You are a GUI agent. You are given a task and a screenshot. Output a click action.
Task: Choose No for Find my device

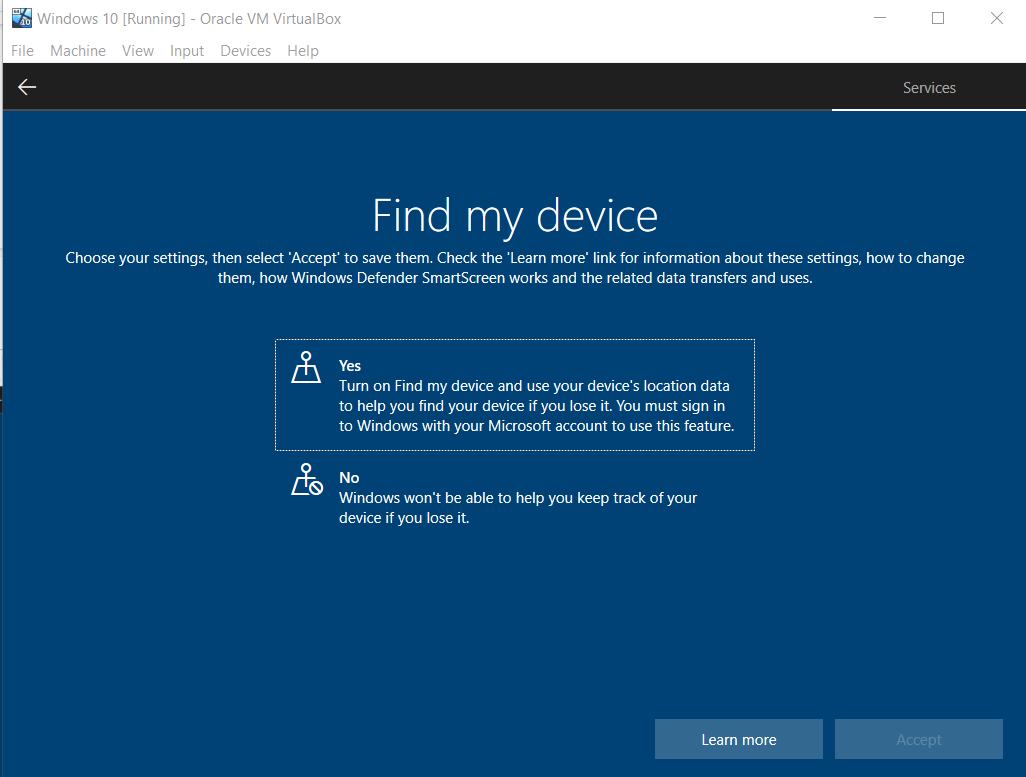point(515,497)
